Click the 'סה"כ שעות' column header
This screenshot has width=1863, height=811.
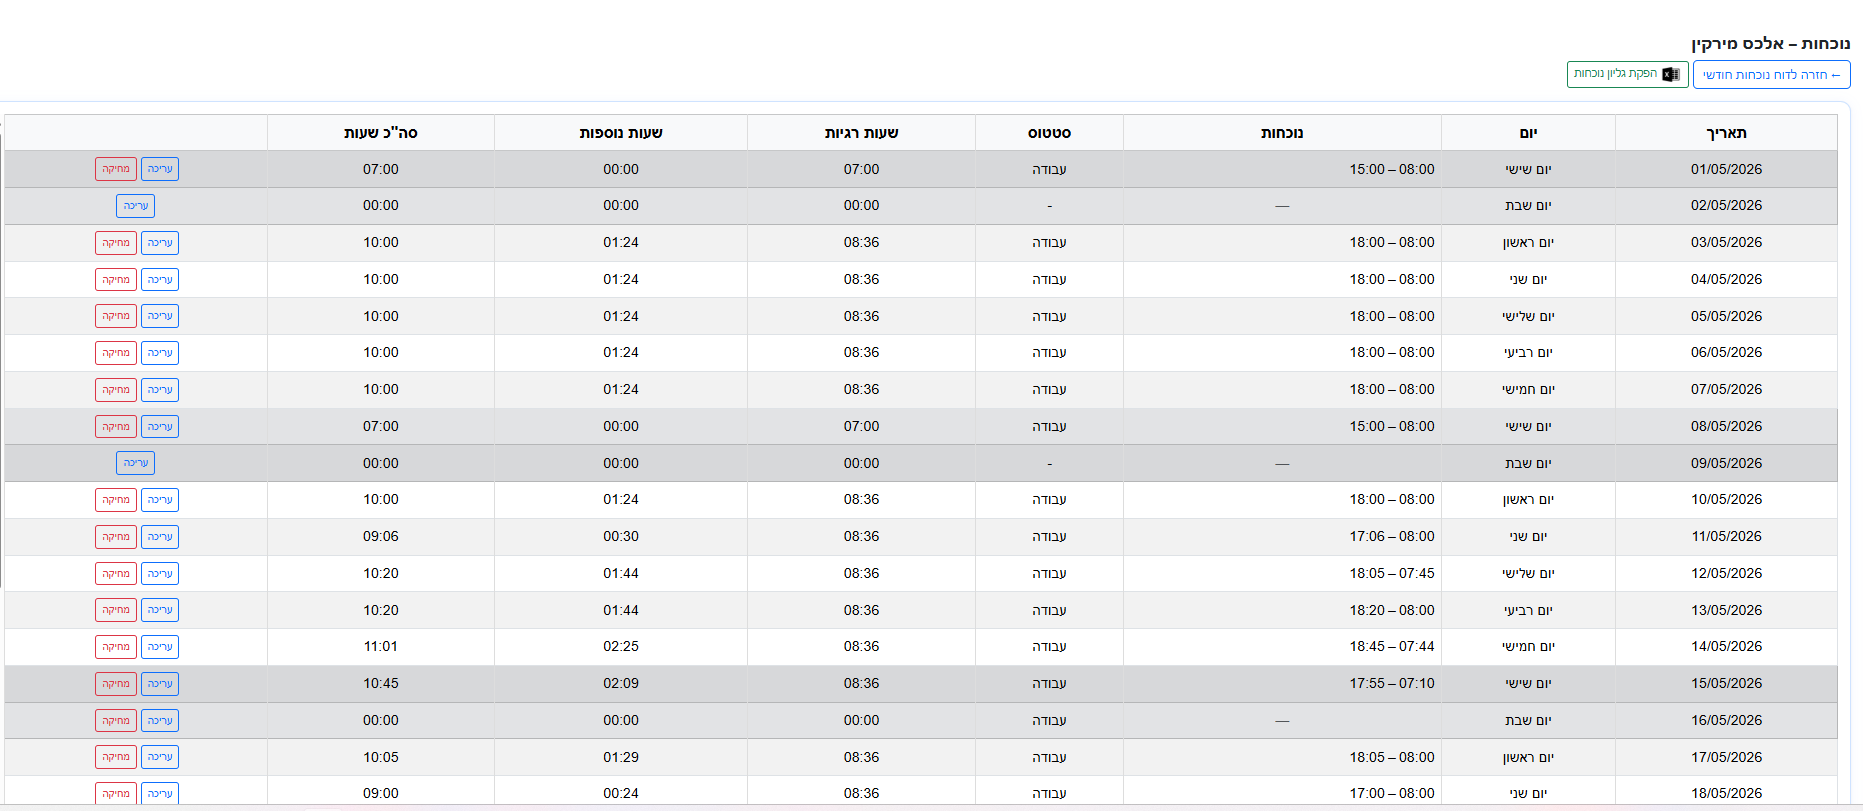coord(381,133)
